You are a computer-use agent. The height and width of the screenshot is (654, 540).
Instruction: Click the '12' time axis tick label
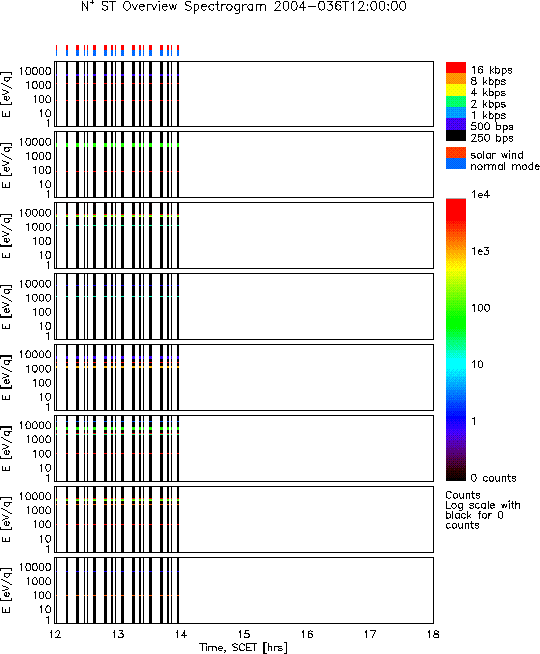(55, 634)
